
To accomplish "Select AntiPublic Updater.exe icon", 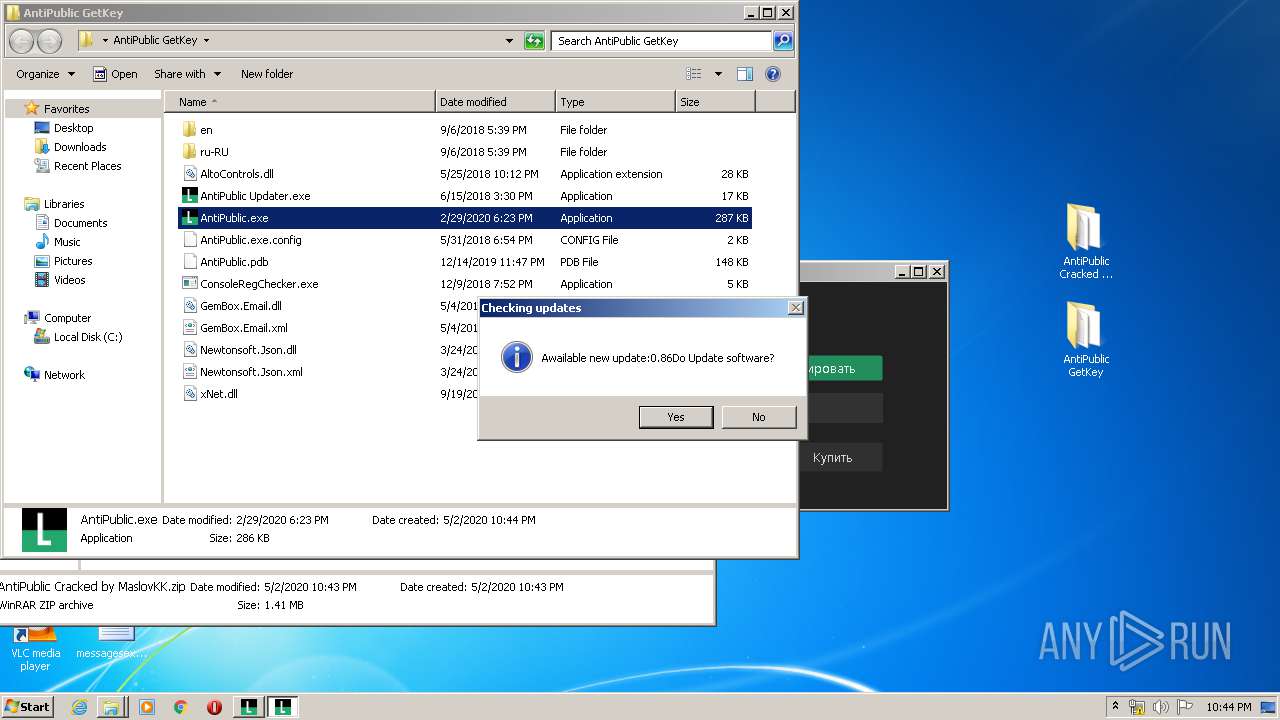I will tap(190, 196).
